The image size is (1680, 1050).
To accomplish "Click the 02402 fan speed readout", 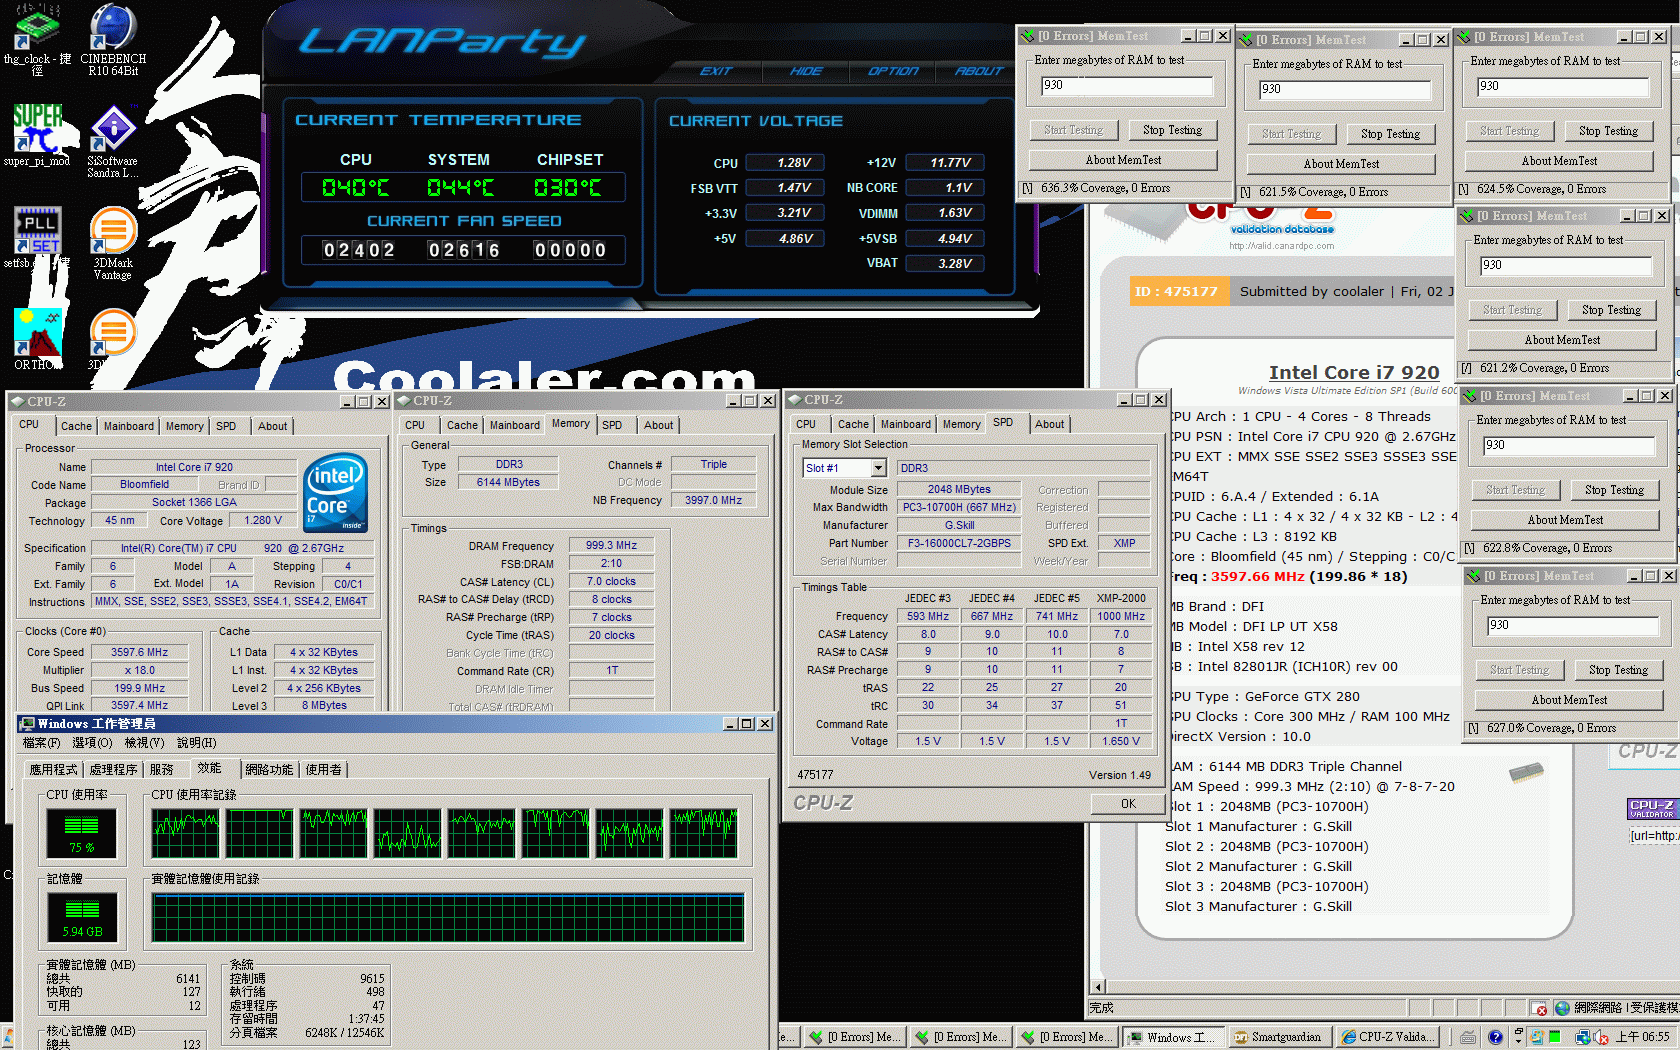I will click(359, 250).
